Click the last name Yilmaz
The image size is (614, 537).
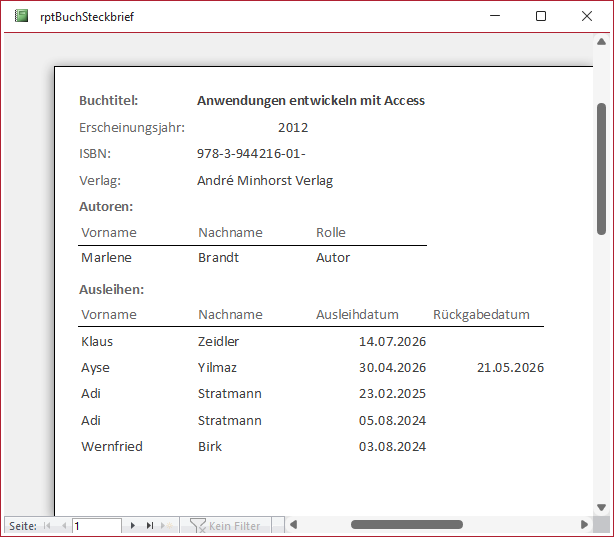pos(217,368)
